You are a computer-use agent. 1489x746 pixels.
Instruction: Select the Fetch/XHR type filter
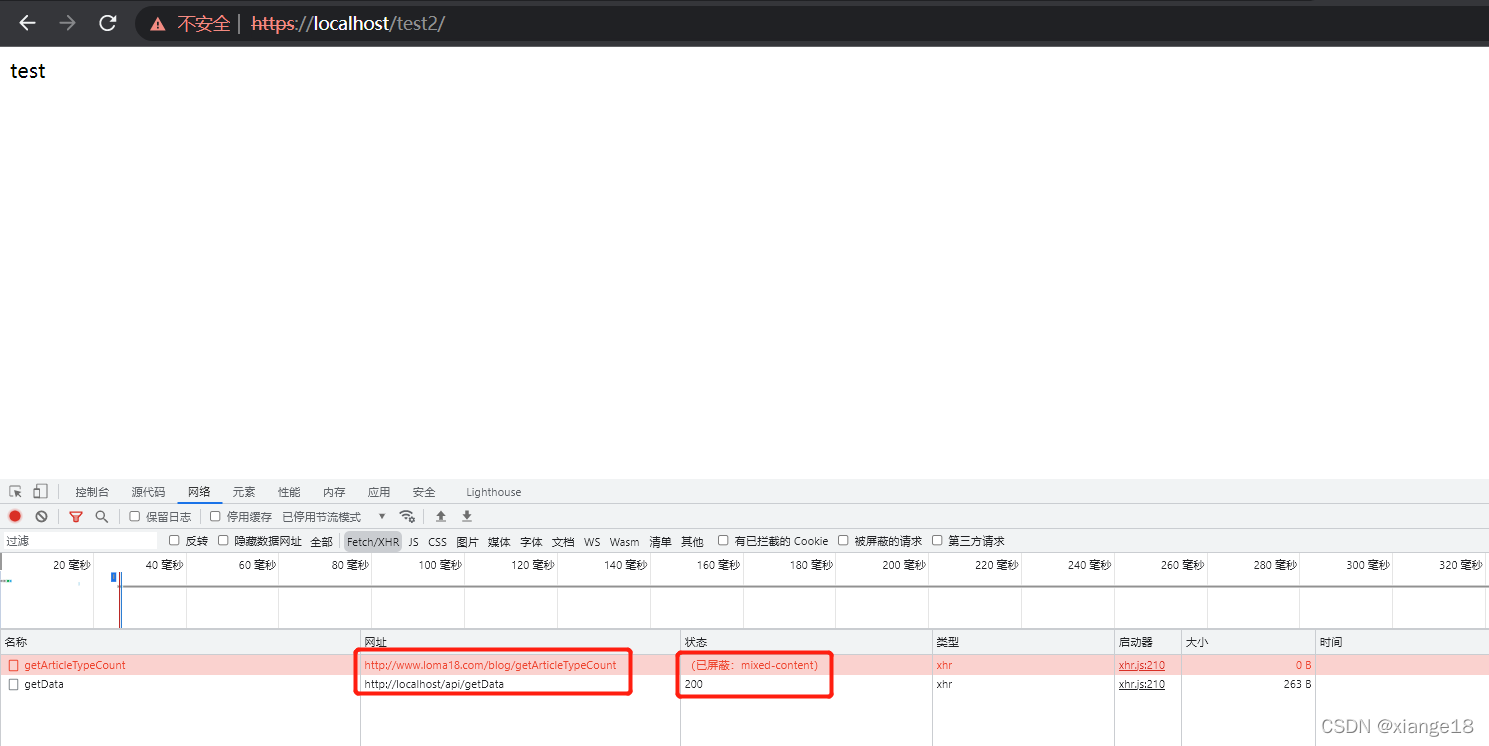coord(373,542)
